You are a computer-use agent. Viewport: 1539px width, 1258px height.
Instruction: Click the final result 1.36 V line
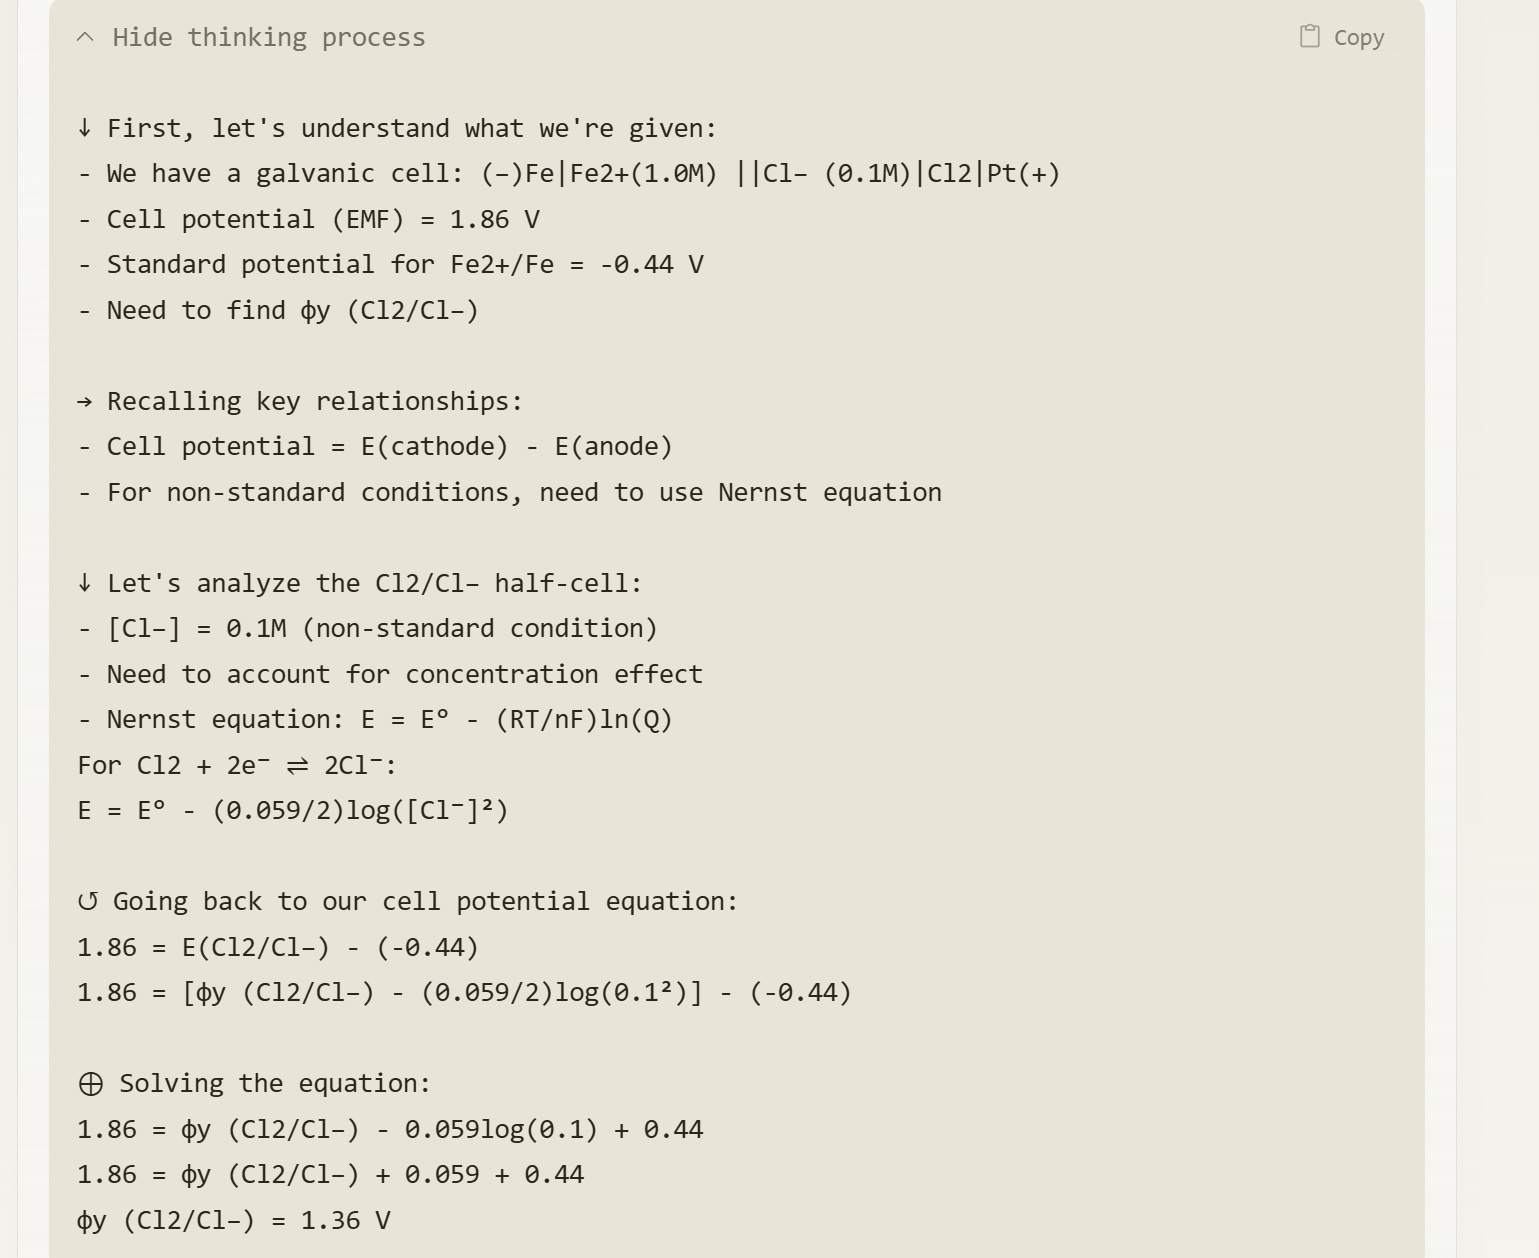[x=234, y=1221]
